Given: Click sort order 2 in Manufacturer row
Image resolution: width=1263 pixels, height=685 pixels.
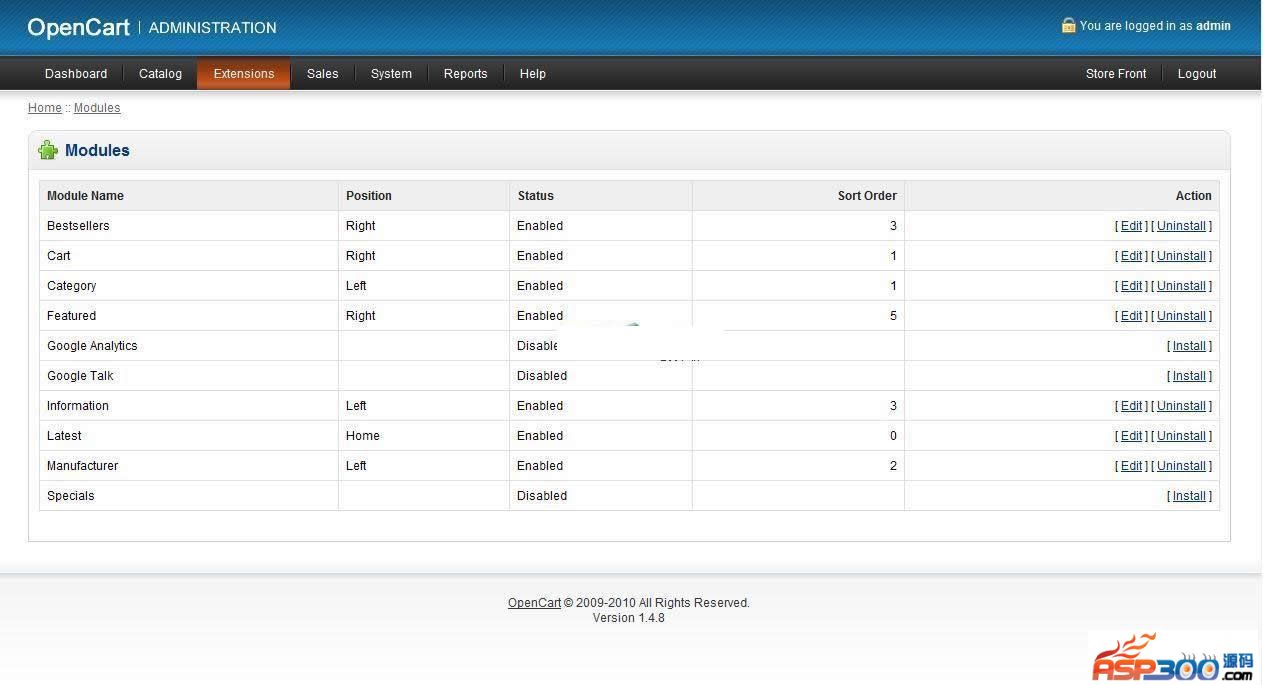Looking at the screenshot, I should 893,466.
